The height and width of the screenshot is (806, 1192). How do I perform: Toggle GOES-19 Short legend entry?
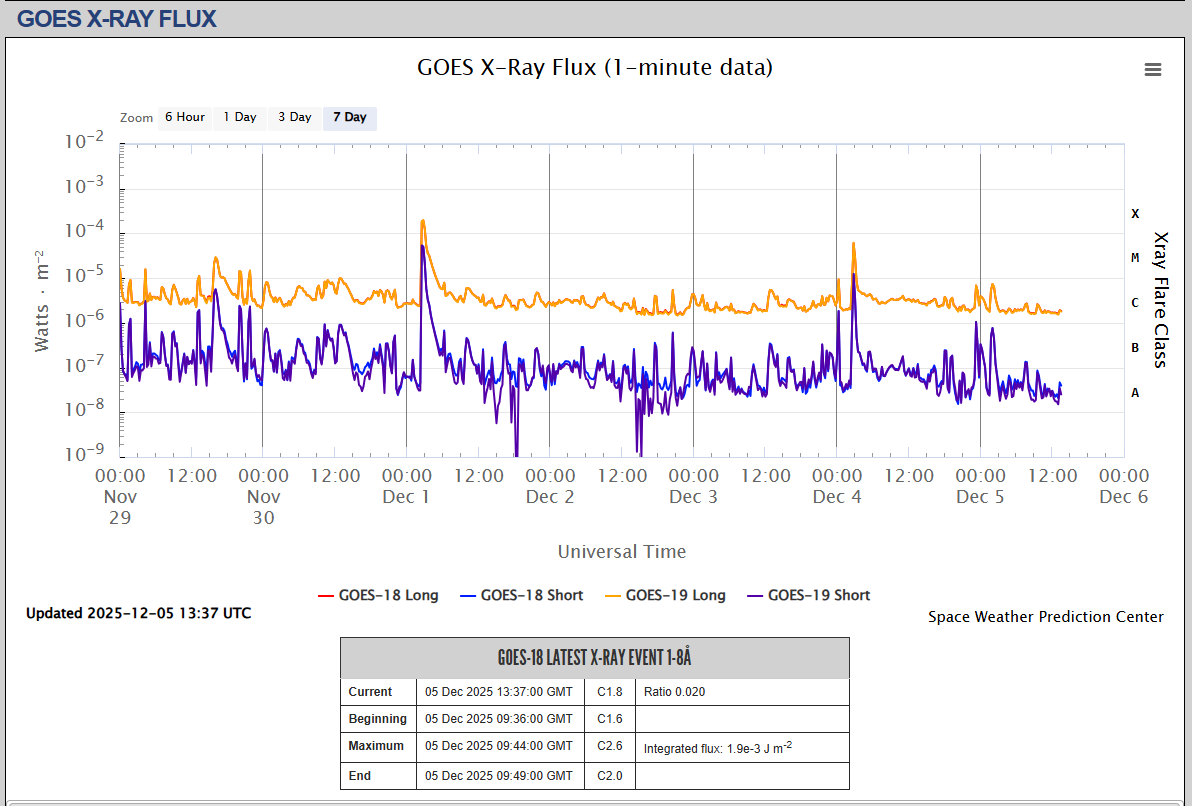coord(818,595)
